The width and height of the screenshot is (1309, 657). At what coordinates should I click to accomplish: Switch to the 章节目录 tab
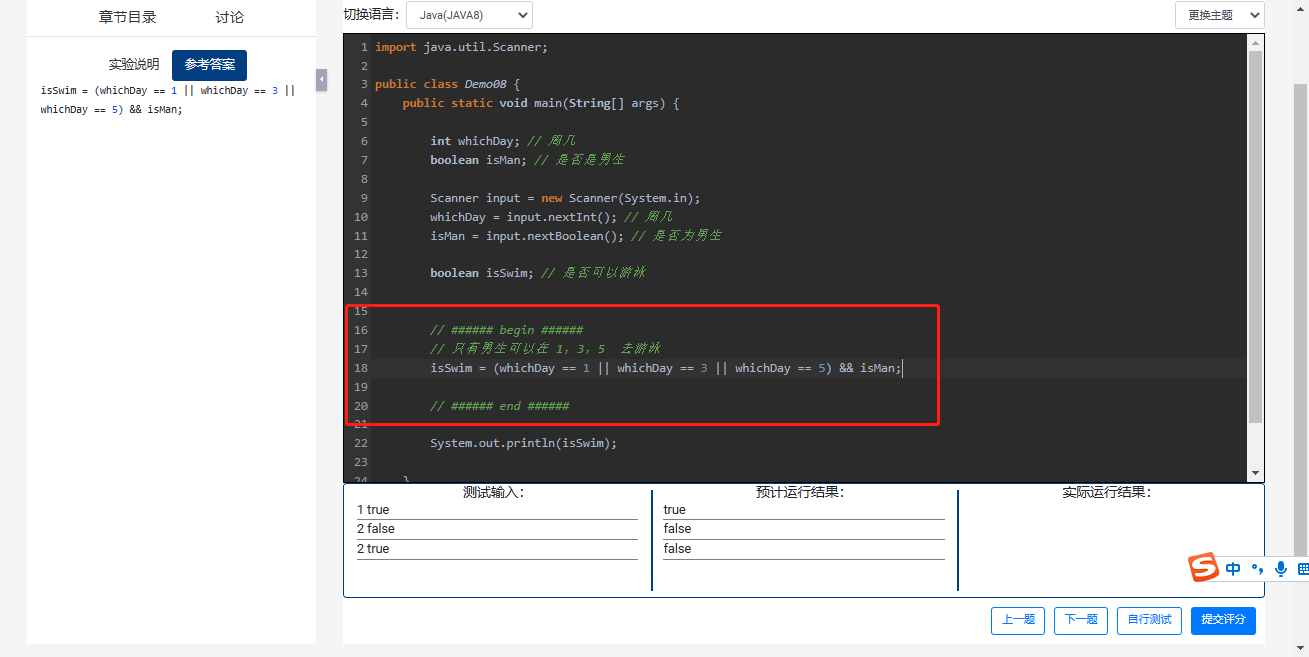point(128,17)
